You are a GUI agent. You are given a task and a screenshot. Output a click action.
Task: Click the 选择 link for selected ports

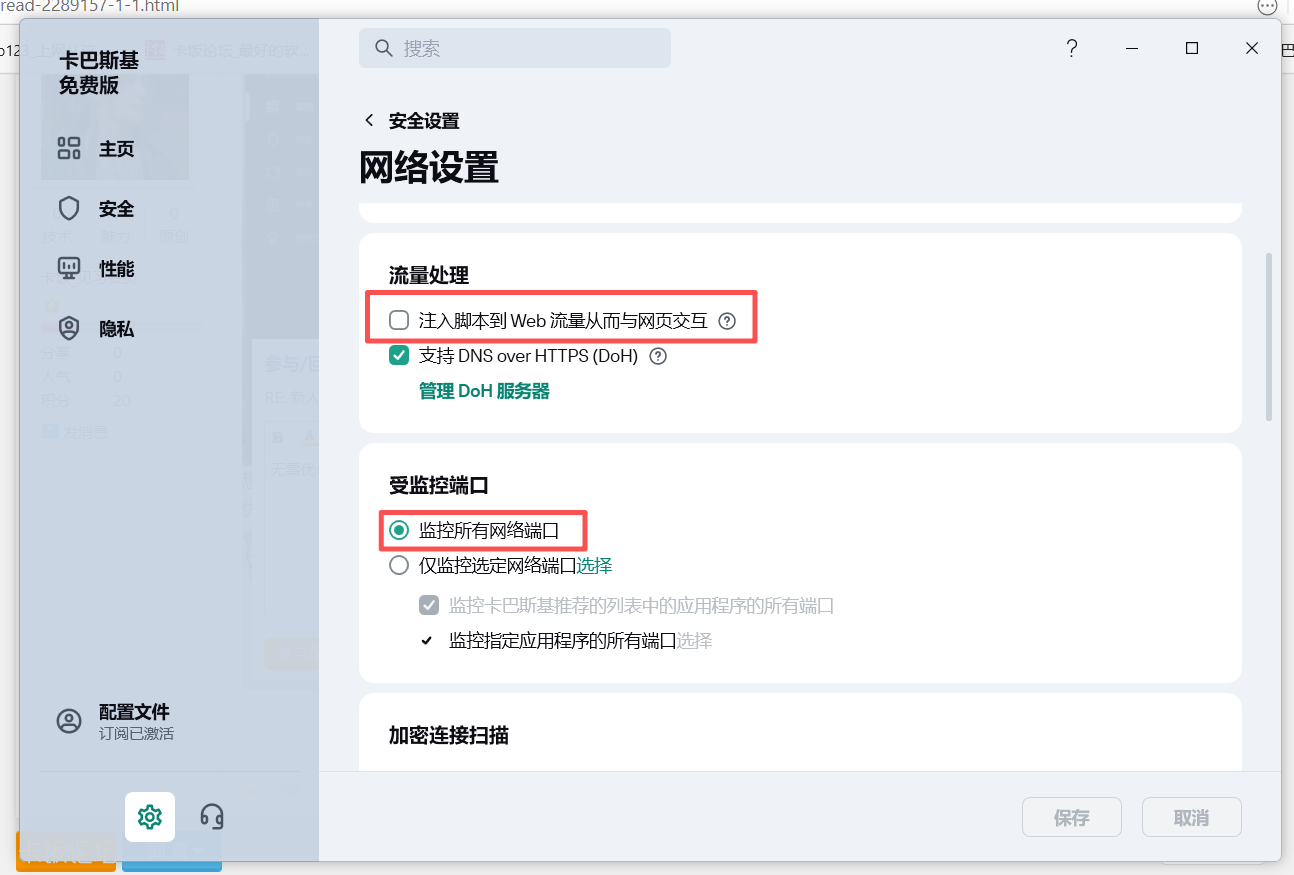tap(594, 566)
